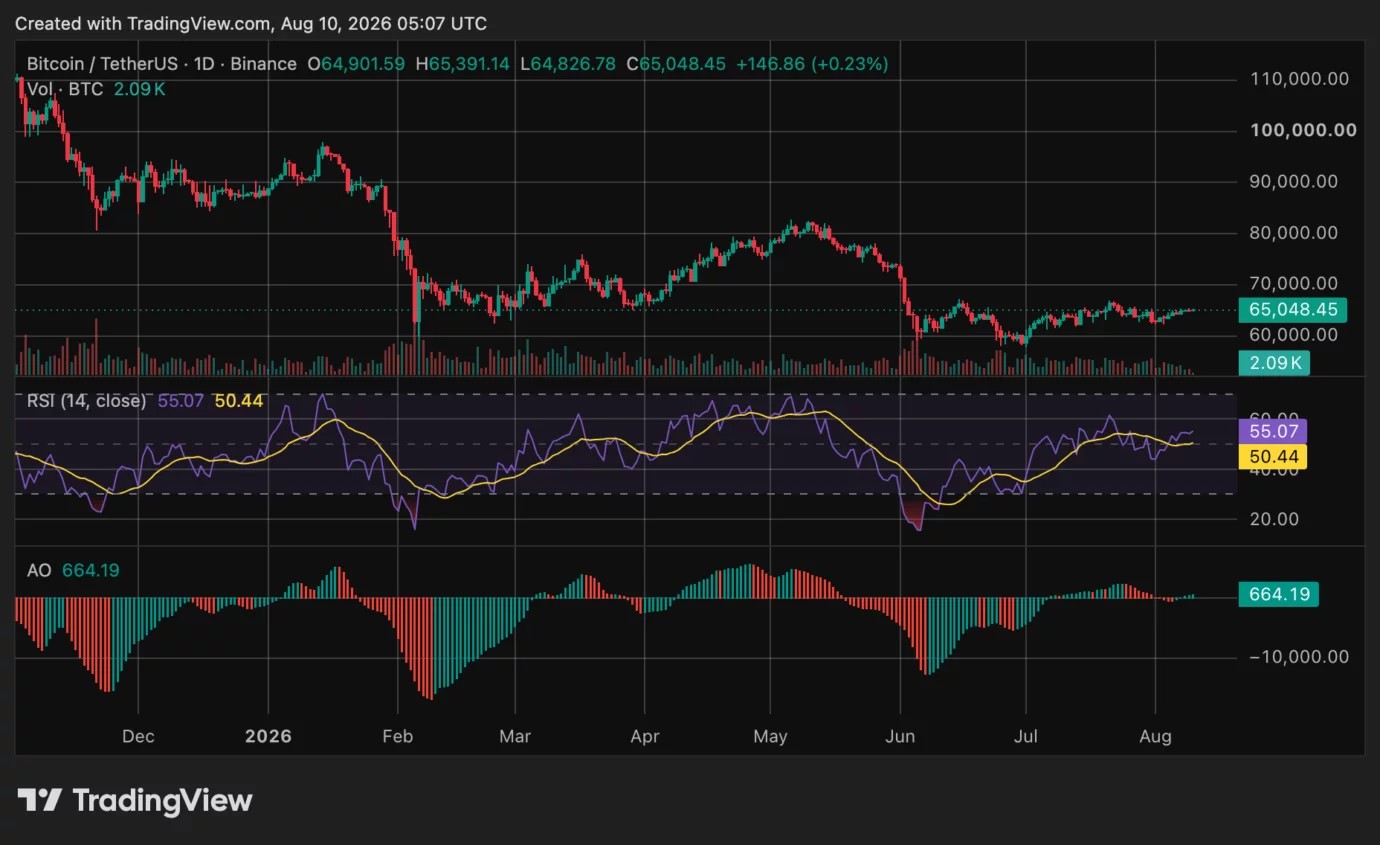The image size is (1380, 845).
Task: Click the 100,000.00 price axis label
Action: point(1303,130)
